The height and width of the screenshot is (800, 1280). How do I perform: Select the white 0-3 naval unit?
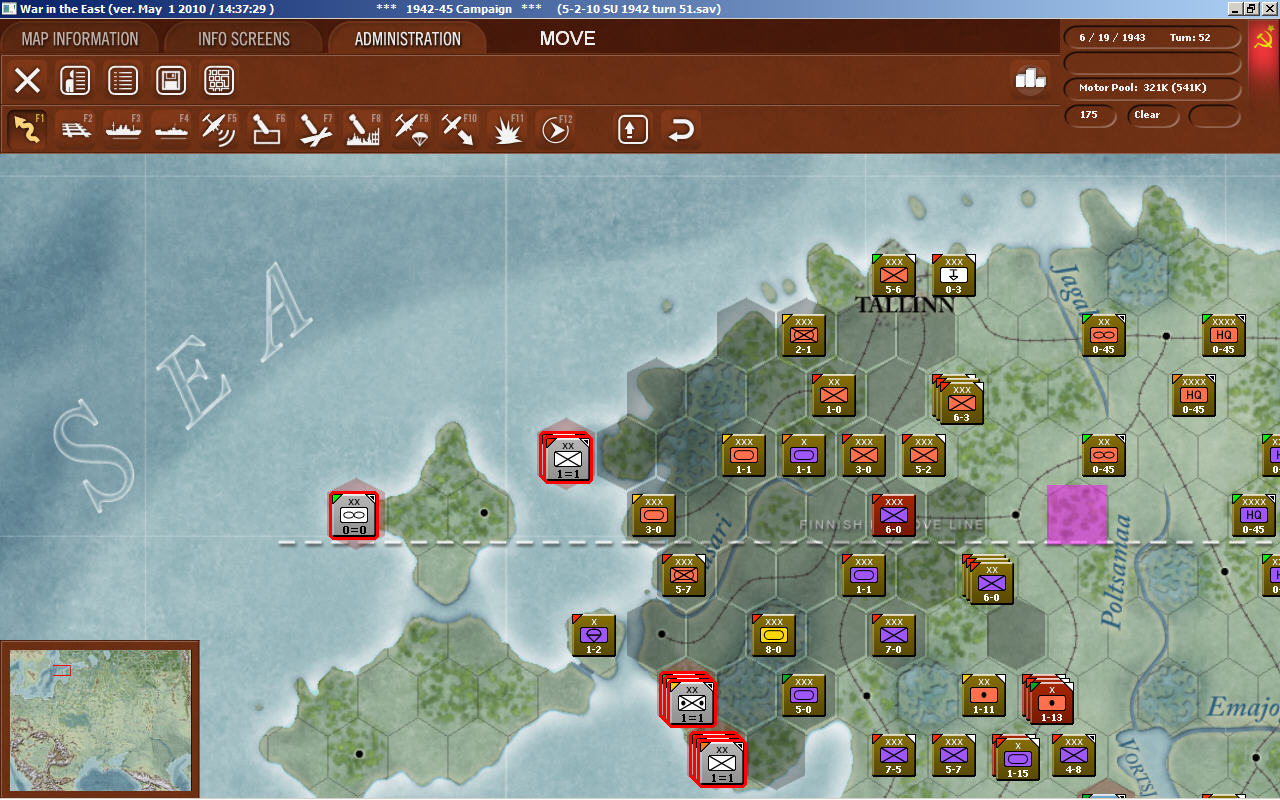[x=953, y=275]
